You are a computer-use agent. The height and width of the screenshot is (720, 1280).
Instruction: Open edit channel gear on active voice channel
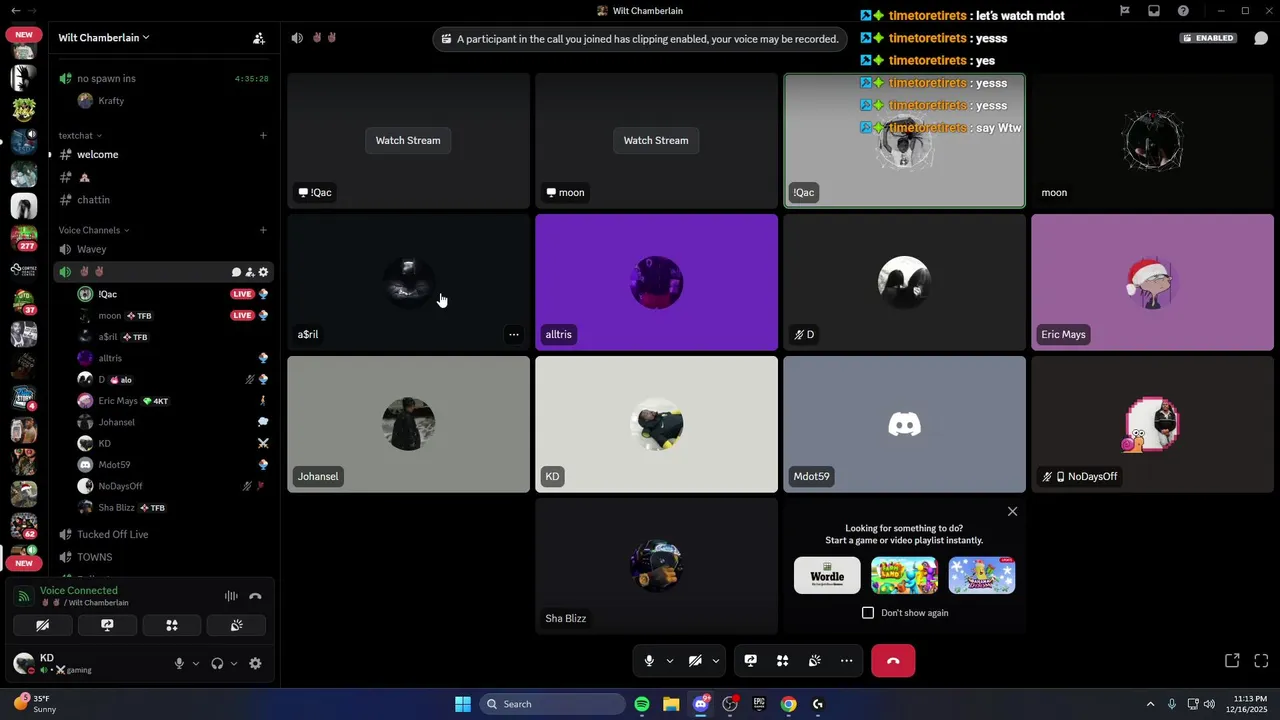[x=263, y=272]
